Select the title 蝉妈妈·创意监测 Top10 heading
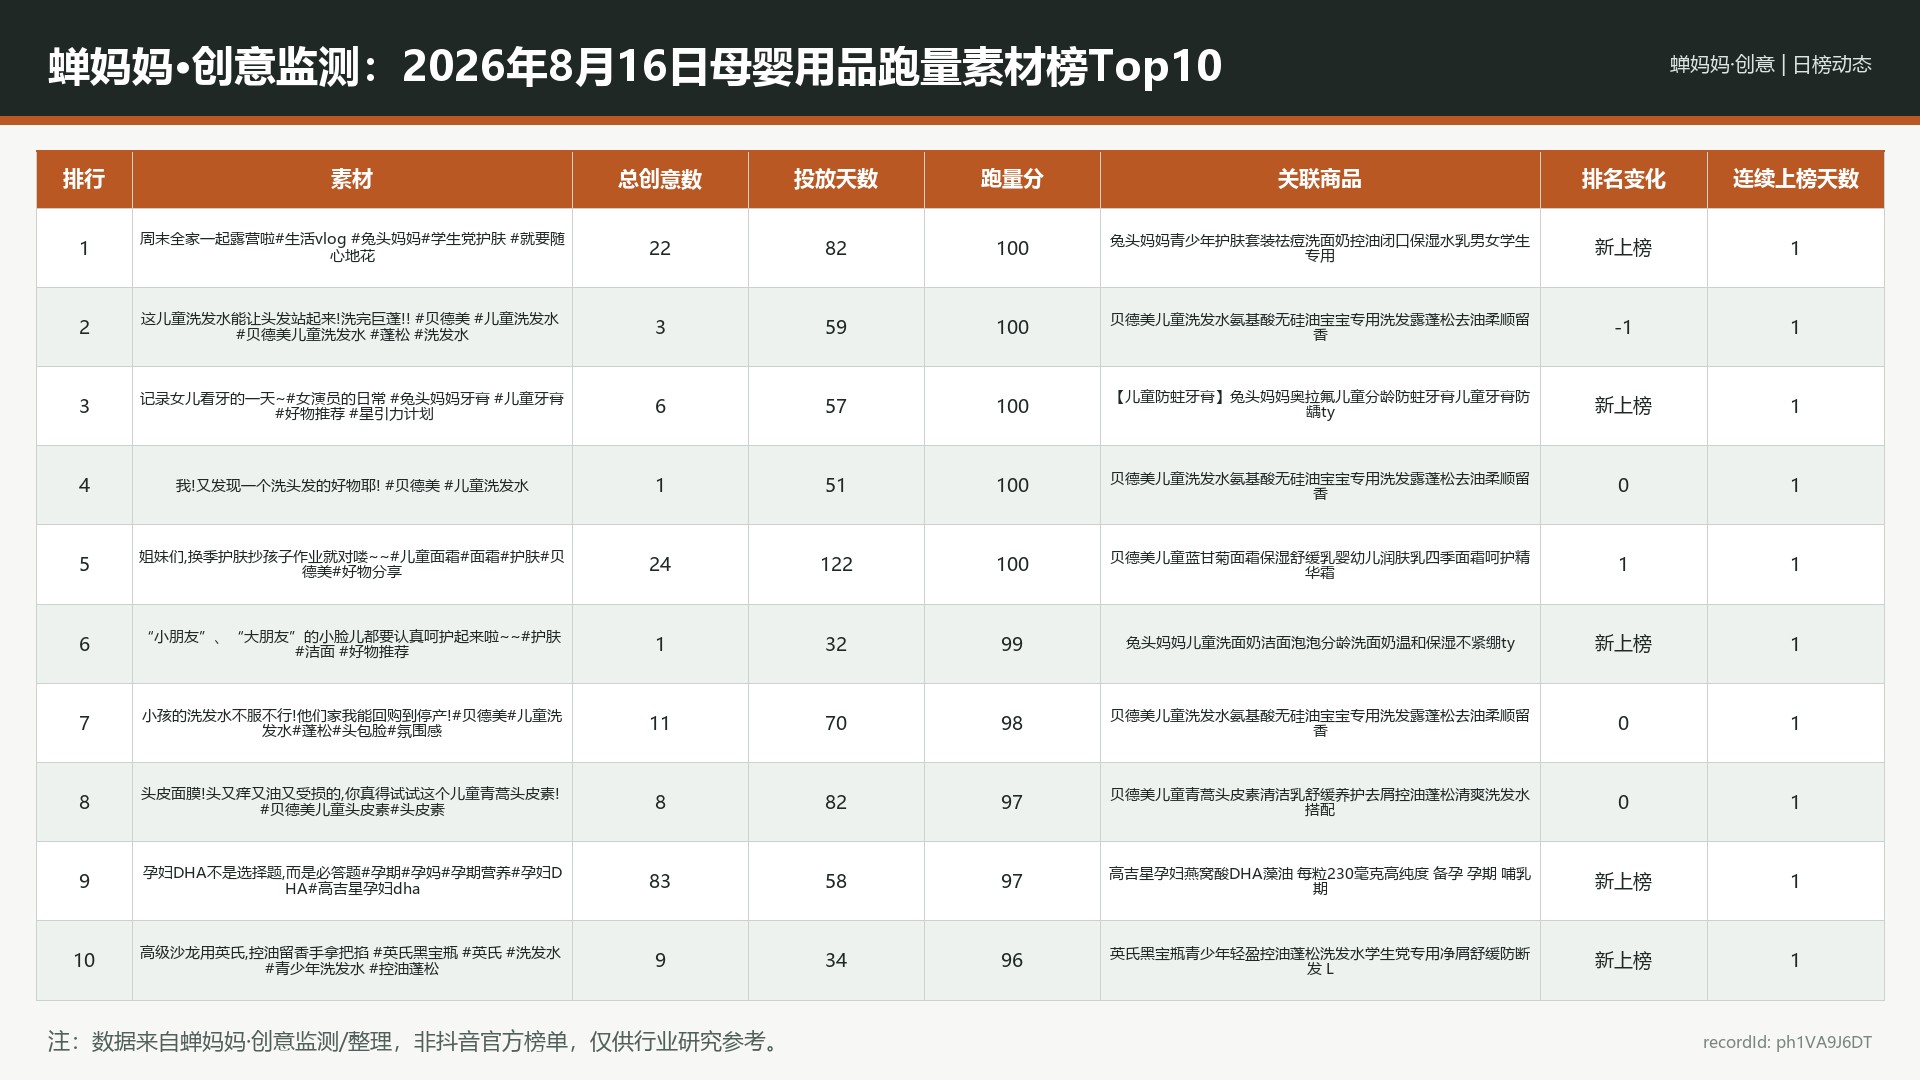 635,66
